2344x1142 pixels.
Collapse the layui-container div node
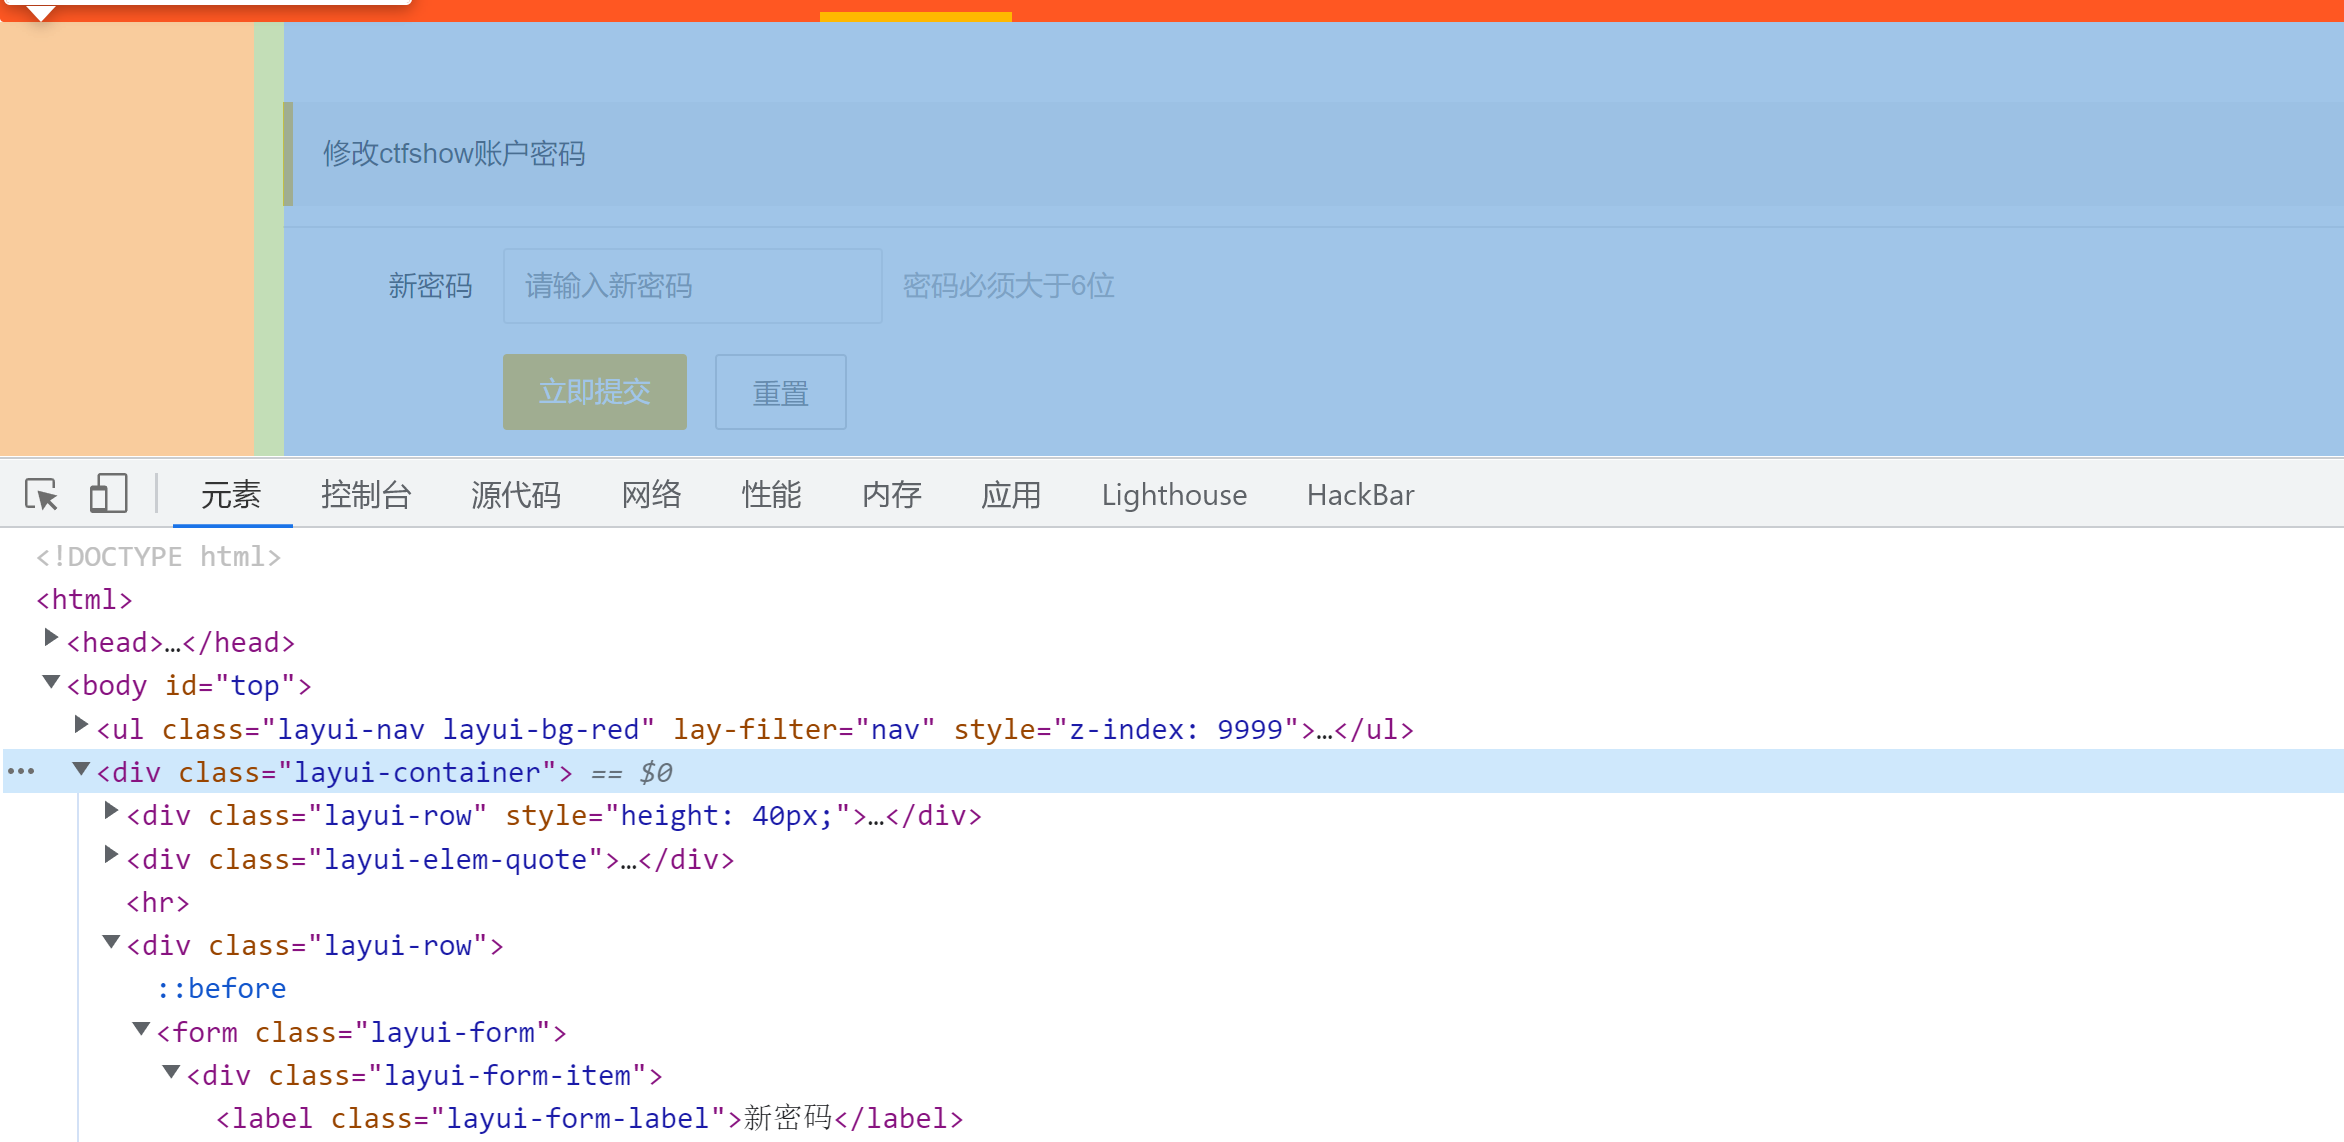click(81, 769)
